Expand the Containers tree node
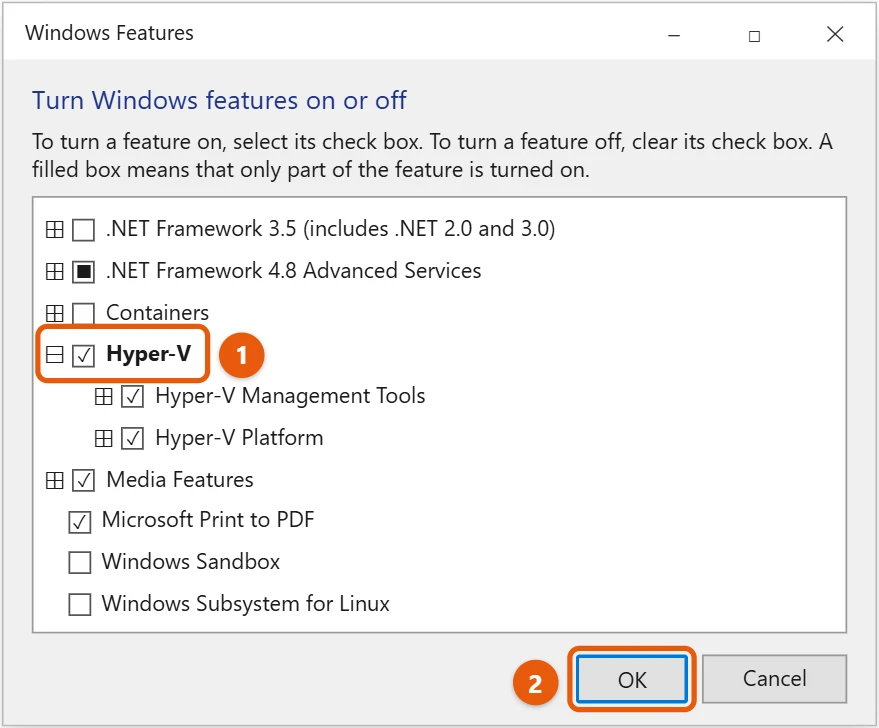This screenshot has width=879, height=728. point(54,313)
